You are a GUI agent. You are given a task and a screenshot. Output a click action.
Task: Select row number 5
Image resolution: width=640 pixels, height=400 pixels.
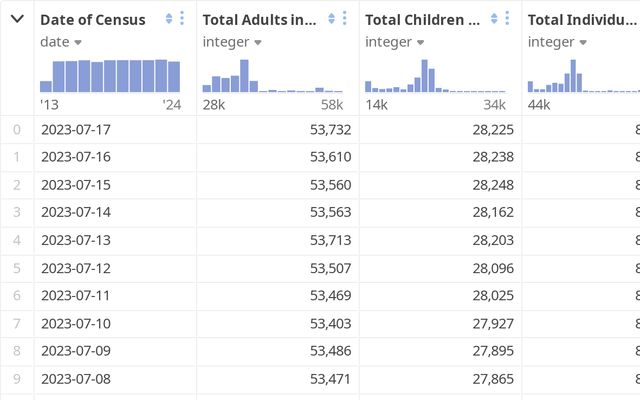(16, 268)
